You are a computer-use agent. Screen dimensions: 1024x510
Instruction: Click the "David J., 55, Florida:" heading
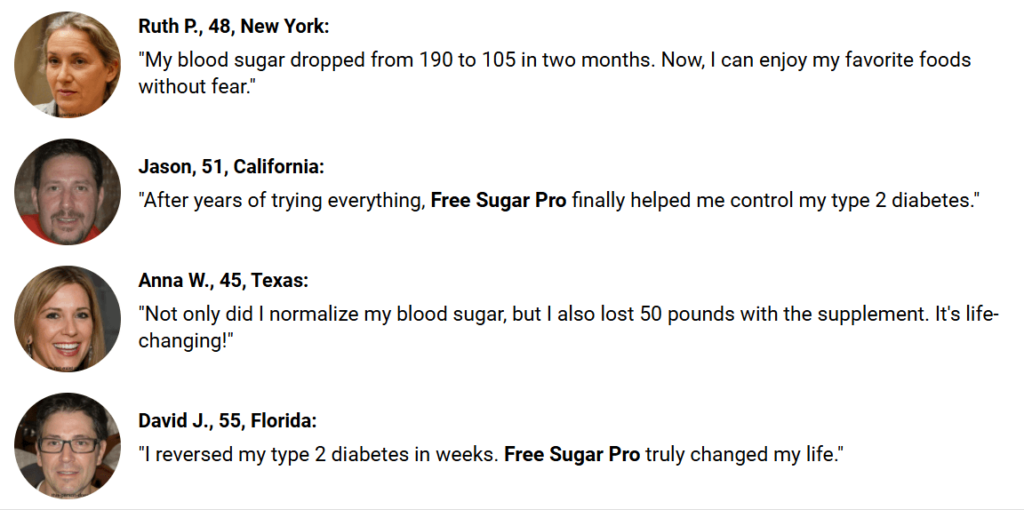coord(227,421)
